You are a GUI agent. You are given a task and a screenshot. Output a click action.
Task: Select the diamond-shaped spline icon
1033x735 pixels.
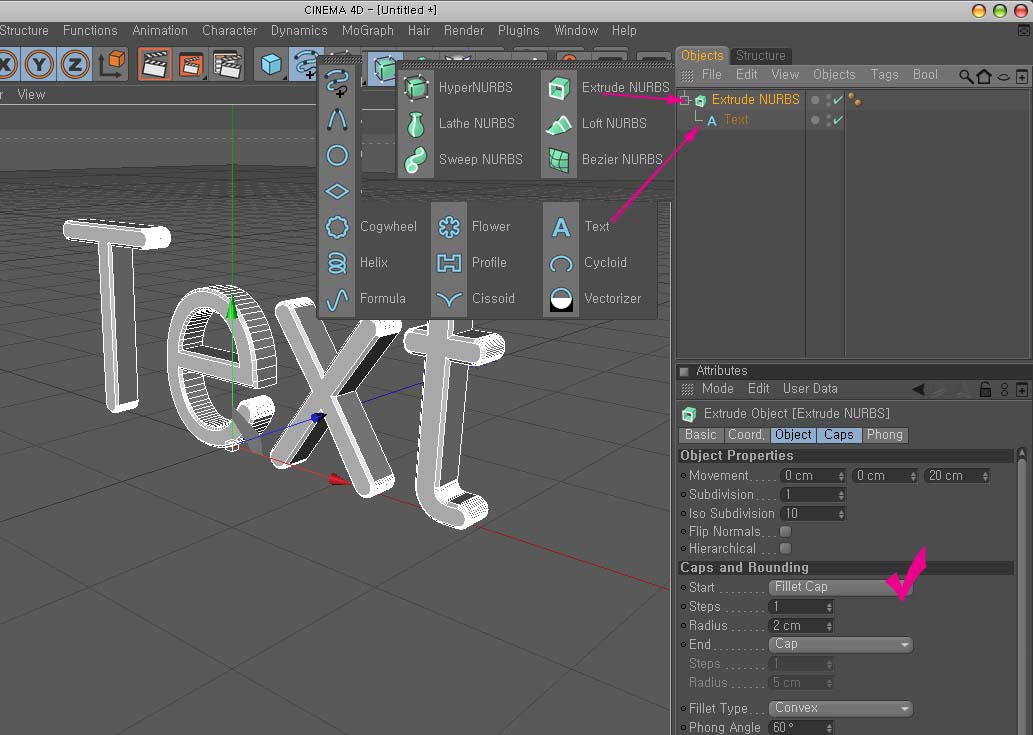pyautogui.click(x=337, y=192)
